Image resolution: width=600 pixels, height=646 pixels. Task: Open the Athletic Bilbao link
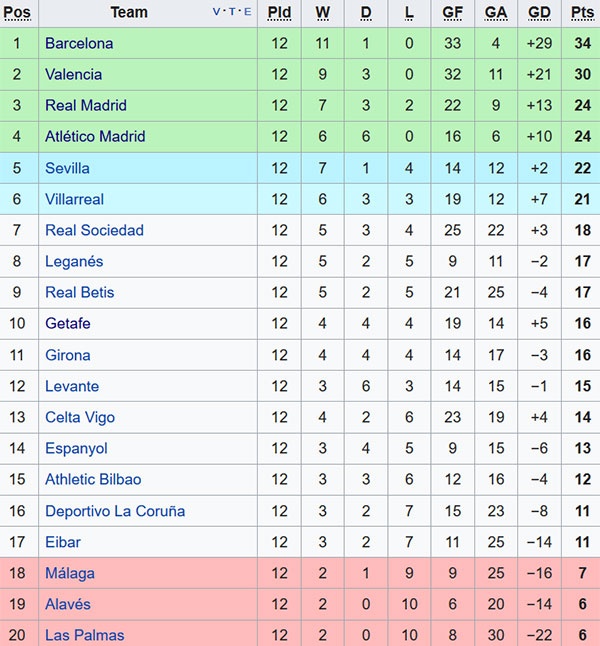point(93,479)
